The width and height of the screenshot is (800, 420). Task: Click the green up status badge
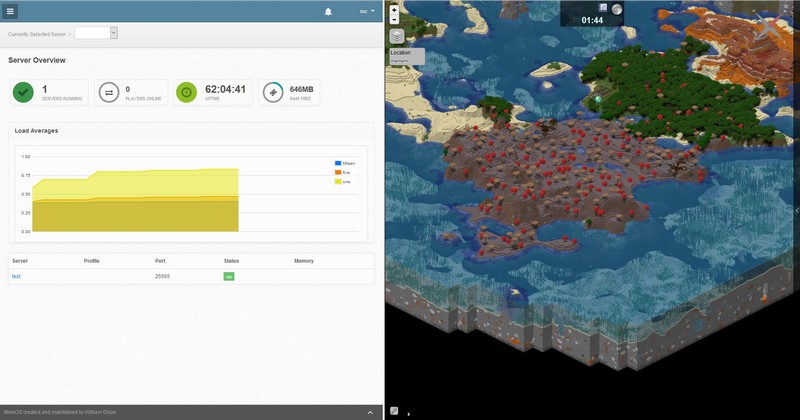[229, 277]
